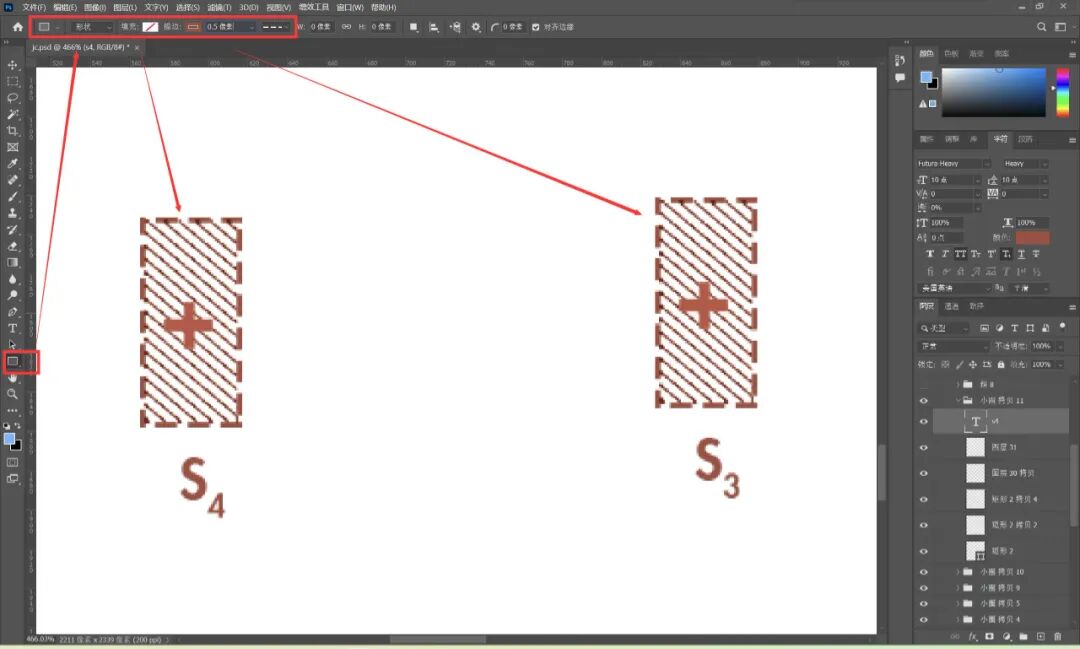Select the Move tool
Screen dimensions: 1080x649
point(12,65)
